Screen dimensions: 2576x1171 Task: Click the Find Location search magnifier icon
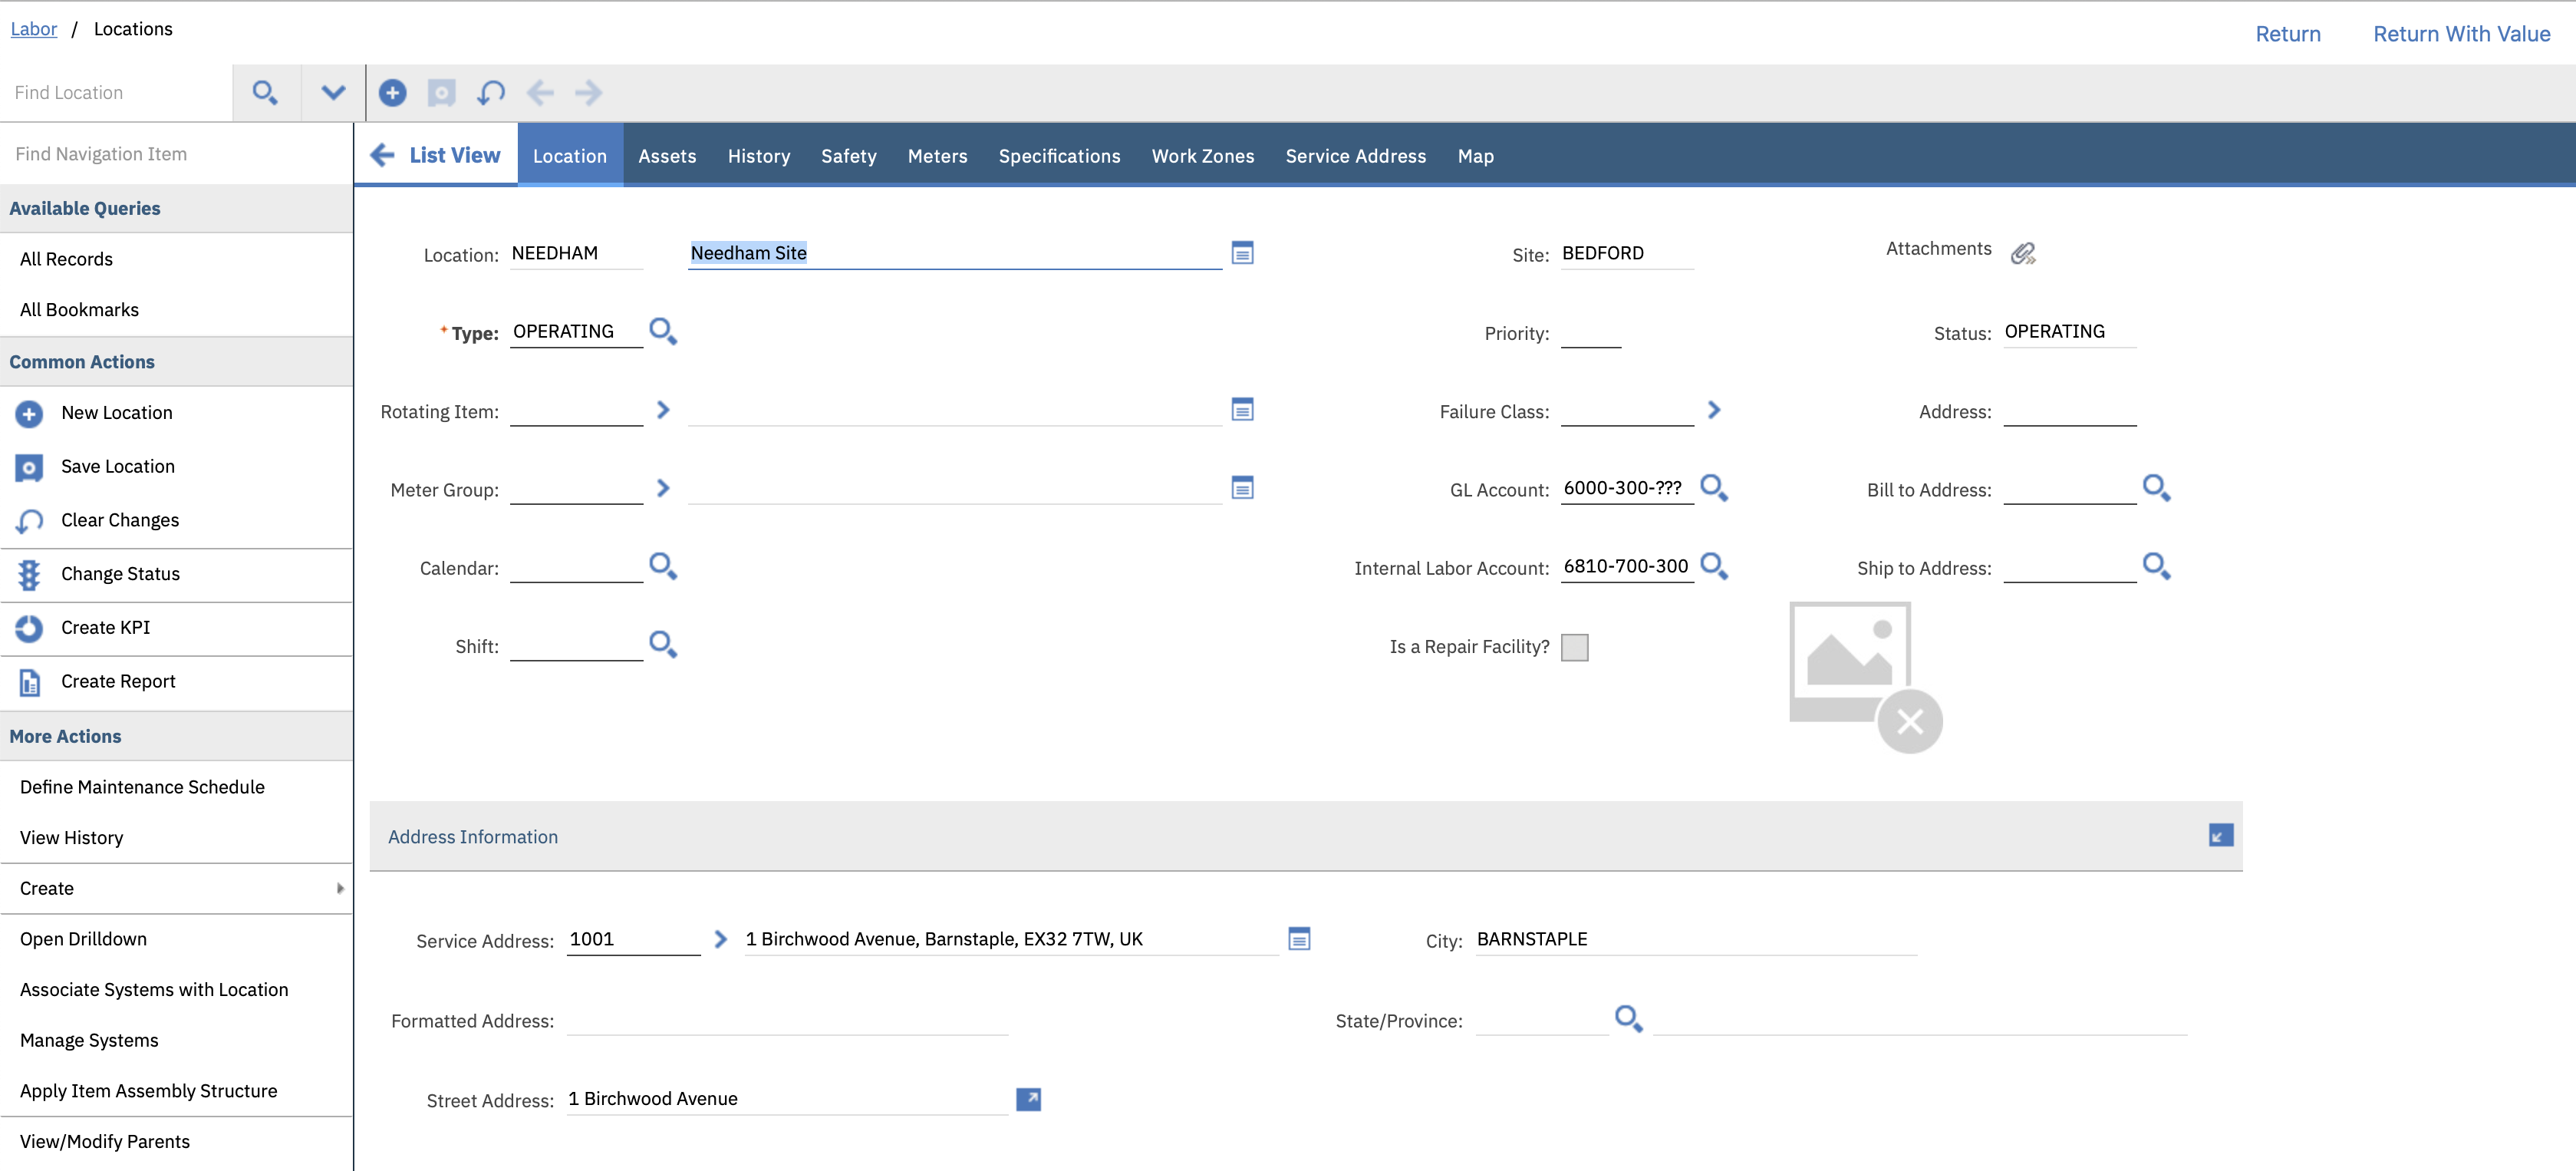(x=265, y=93)
